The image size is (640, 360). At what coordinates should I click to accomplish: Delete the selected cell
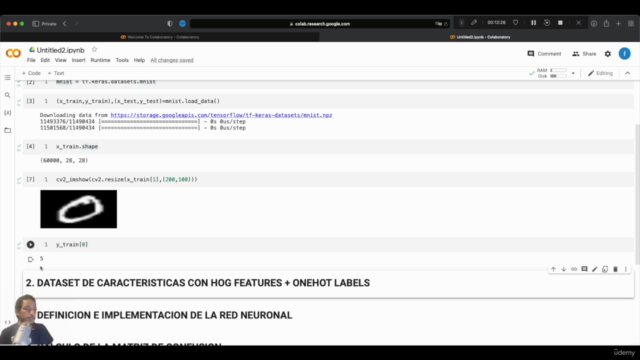(616, 269)
